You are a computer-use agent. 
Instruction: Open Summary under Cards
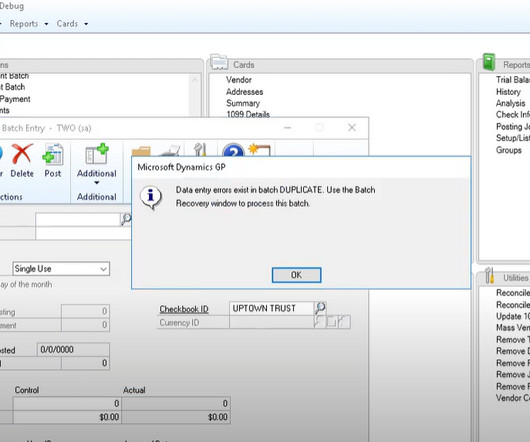click(x=243, y=103)
